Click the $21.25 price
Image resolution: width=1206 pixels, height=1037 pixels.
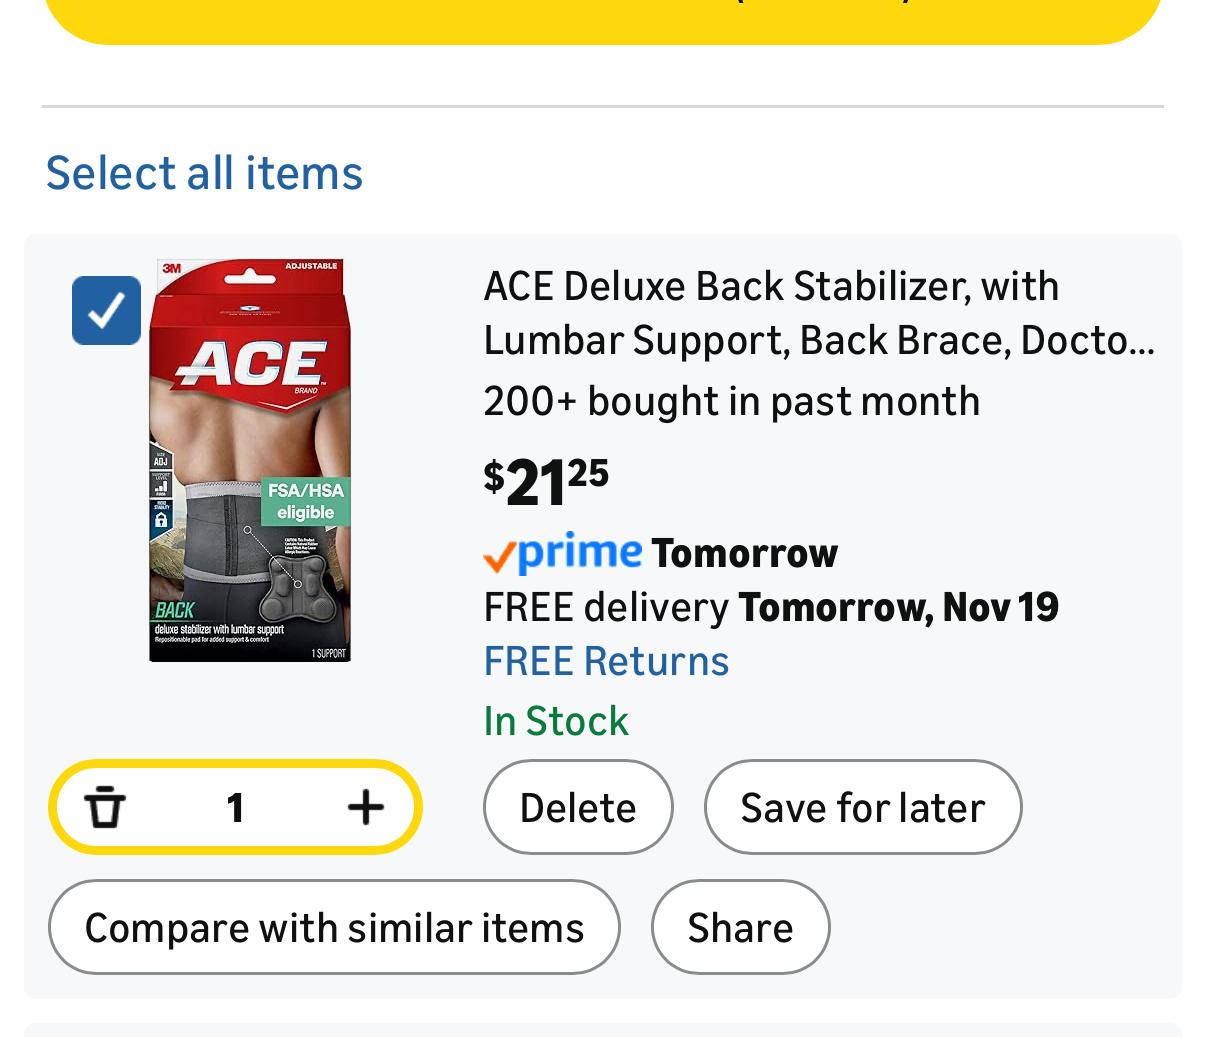(x=546, y=482)
